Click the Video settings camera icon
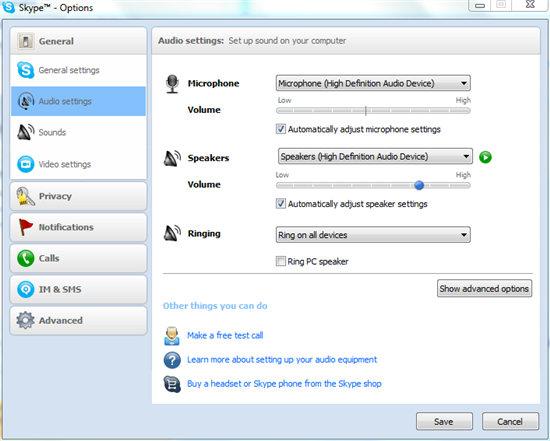The width and height of the screenshot is (550, 441). click(26, 164)
